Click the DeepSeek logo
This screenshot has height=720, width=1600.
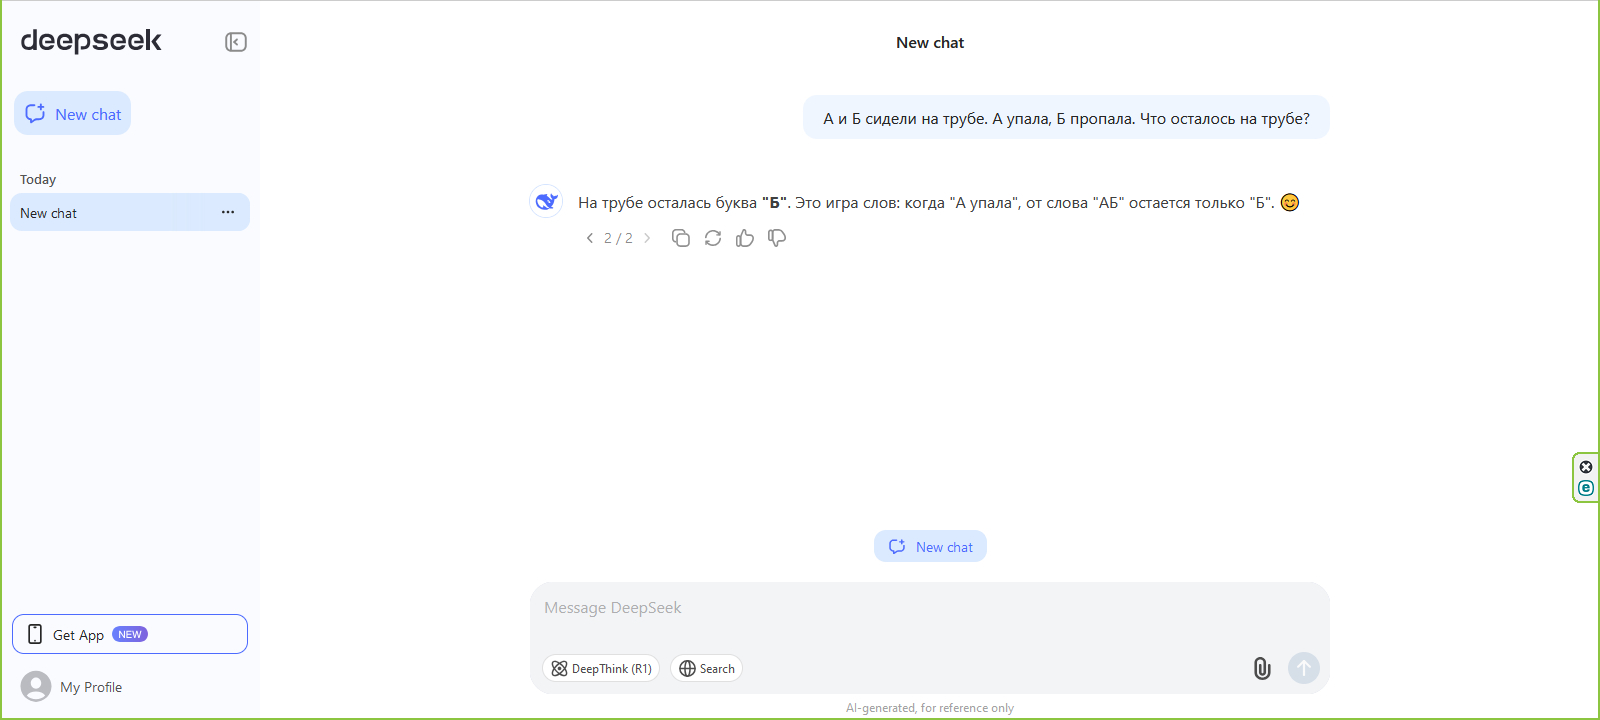91,41
